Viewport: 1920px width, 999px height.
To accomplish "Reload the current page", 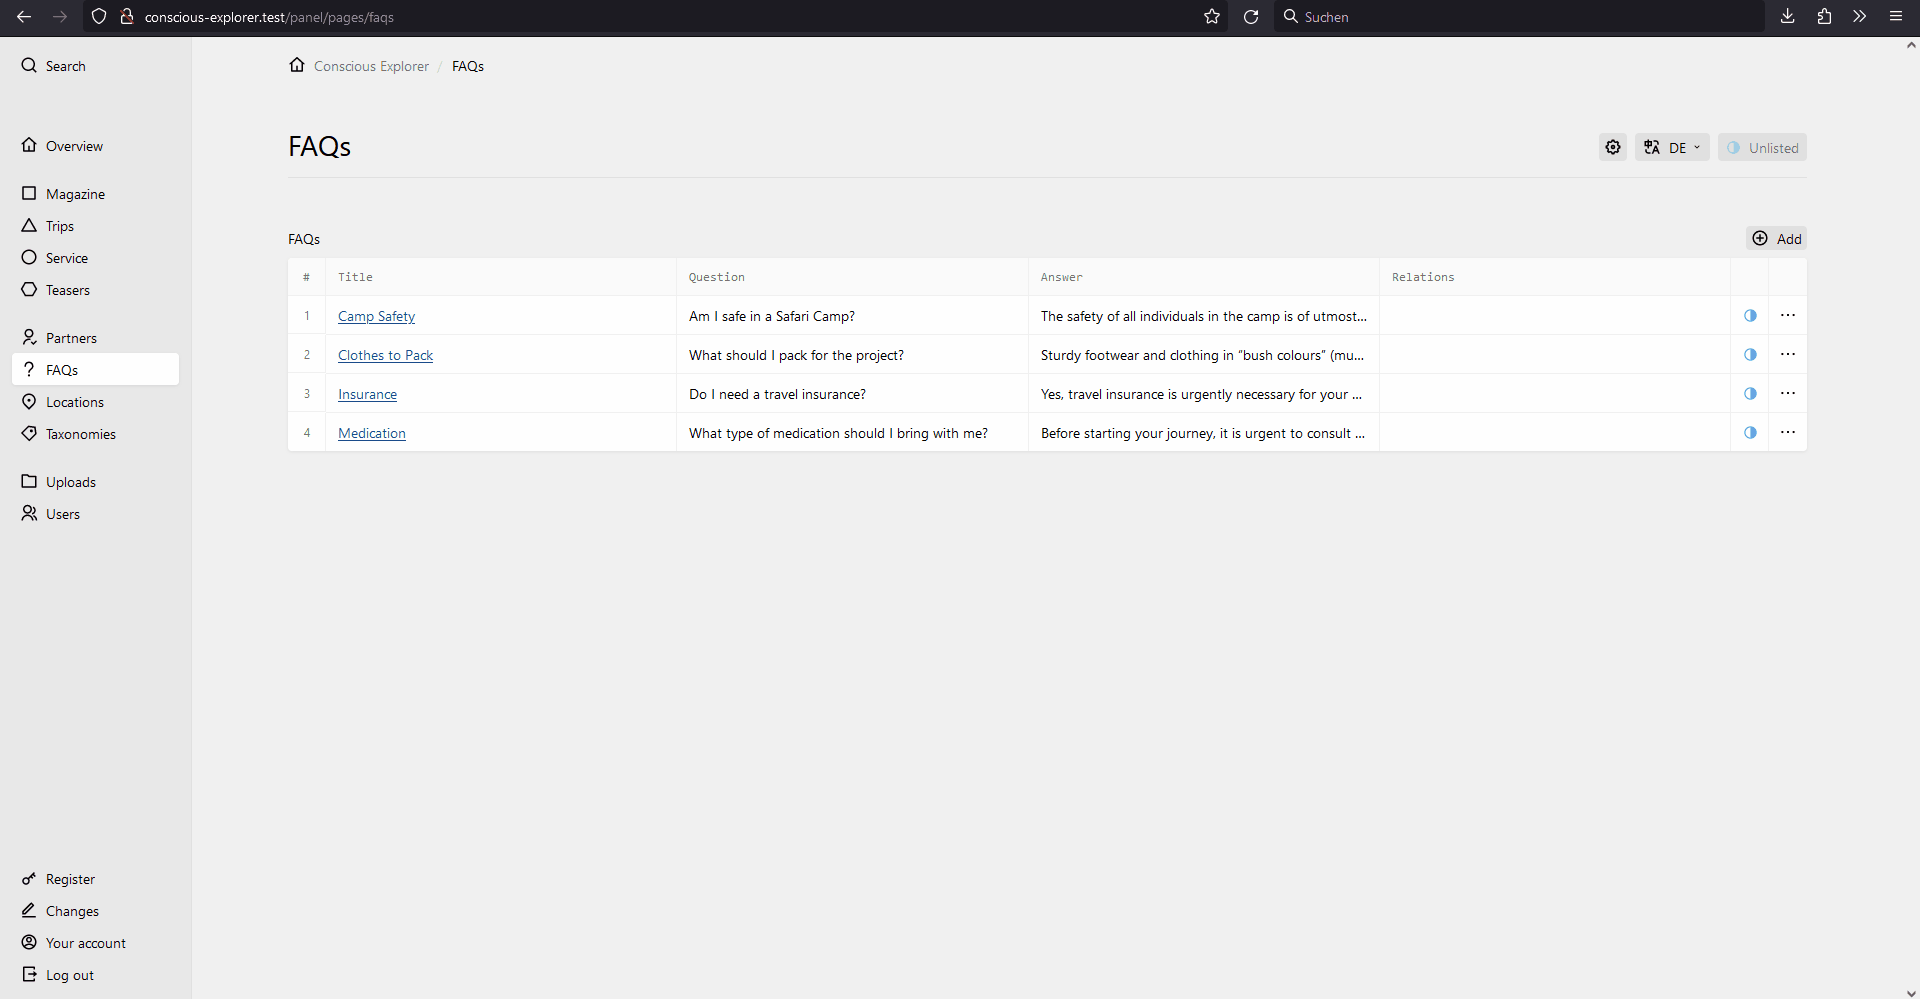I will tap(1251, 17).
